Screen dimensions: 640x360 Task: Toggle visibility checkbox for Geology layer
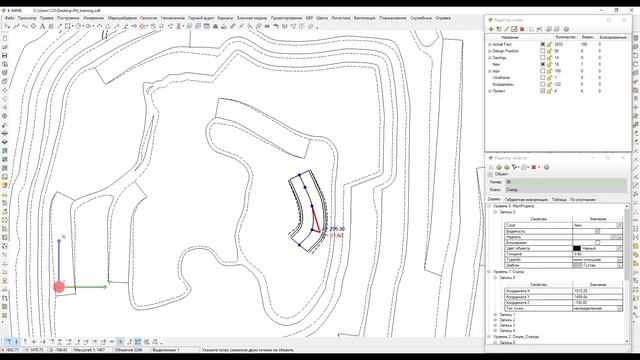[542, 58]
